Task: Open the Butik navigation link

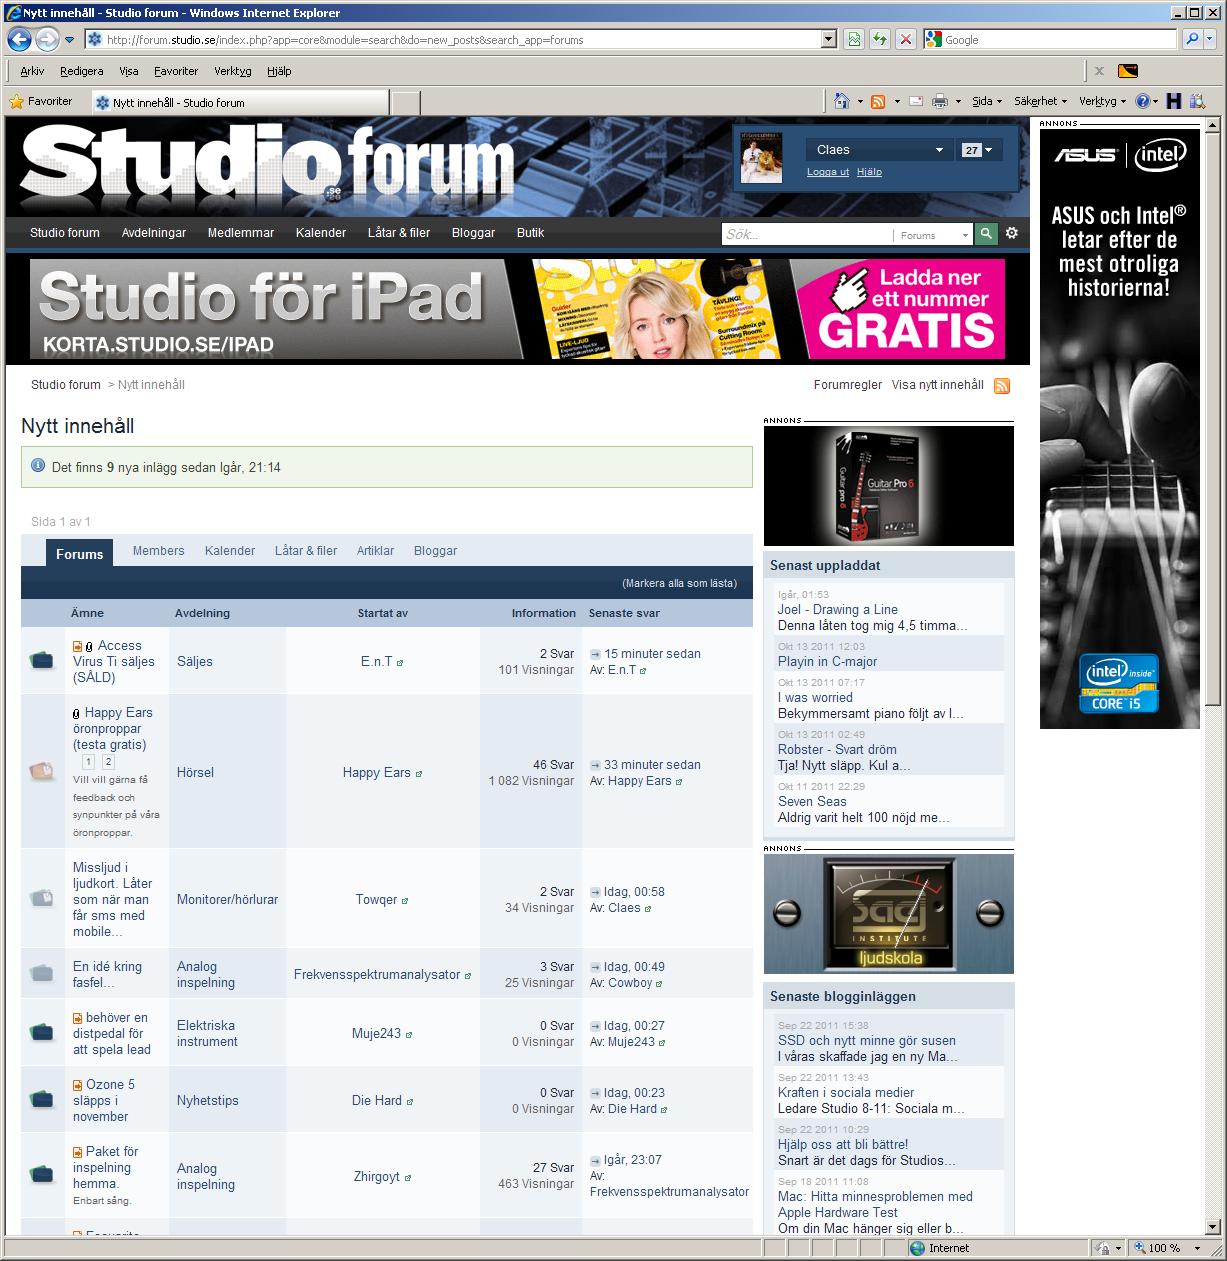Action: click(x=531, y=233)
